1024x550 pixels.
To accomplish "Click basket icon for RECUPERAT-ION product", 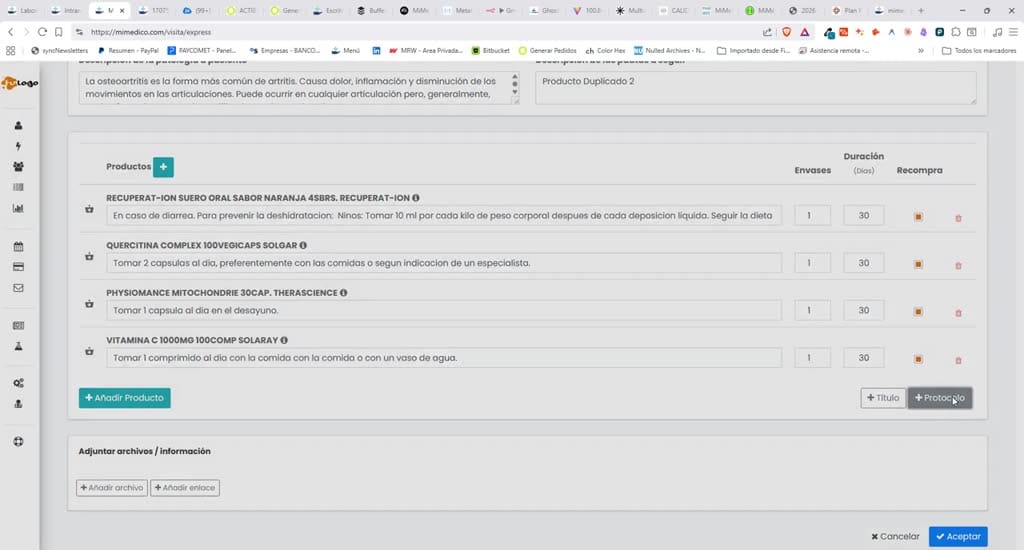I will pos(89,209).
